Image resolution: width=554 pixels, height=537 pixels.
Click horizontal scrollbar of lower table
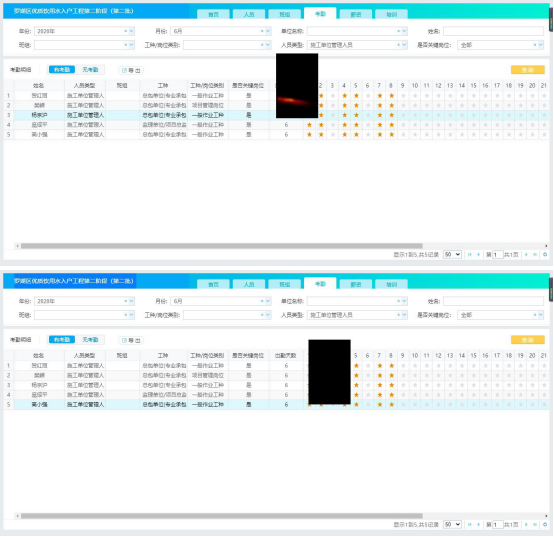pyautogui.click(x=222, y=515)
